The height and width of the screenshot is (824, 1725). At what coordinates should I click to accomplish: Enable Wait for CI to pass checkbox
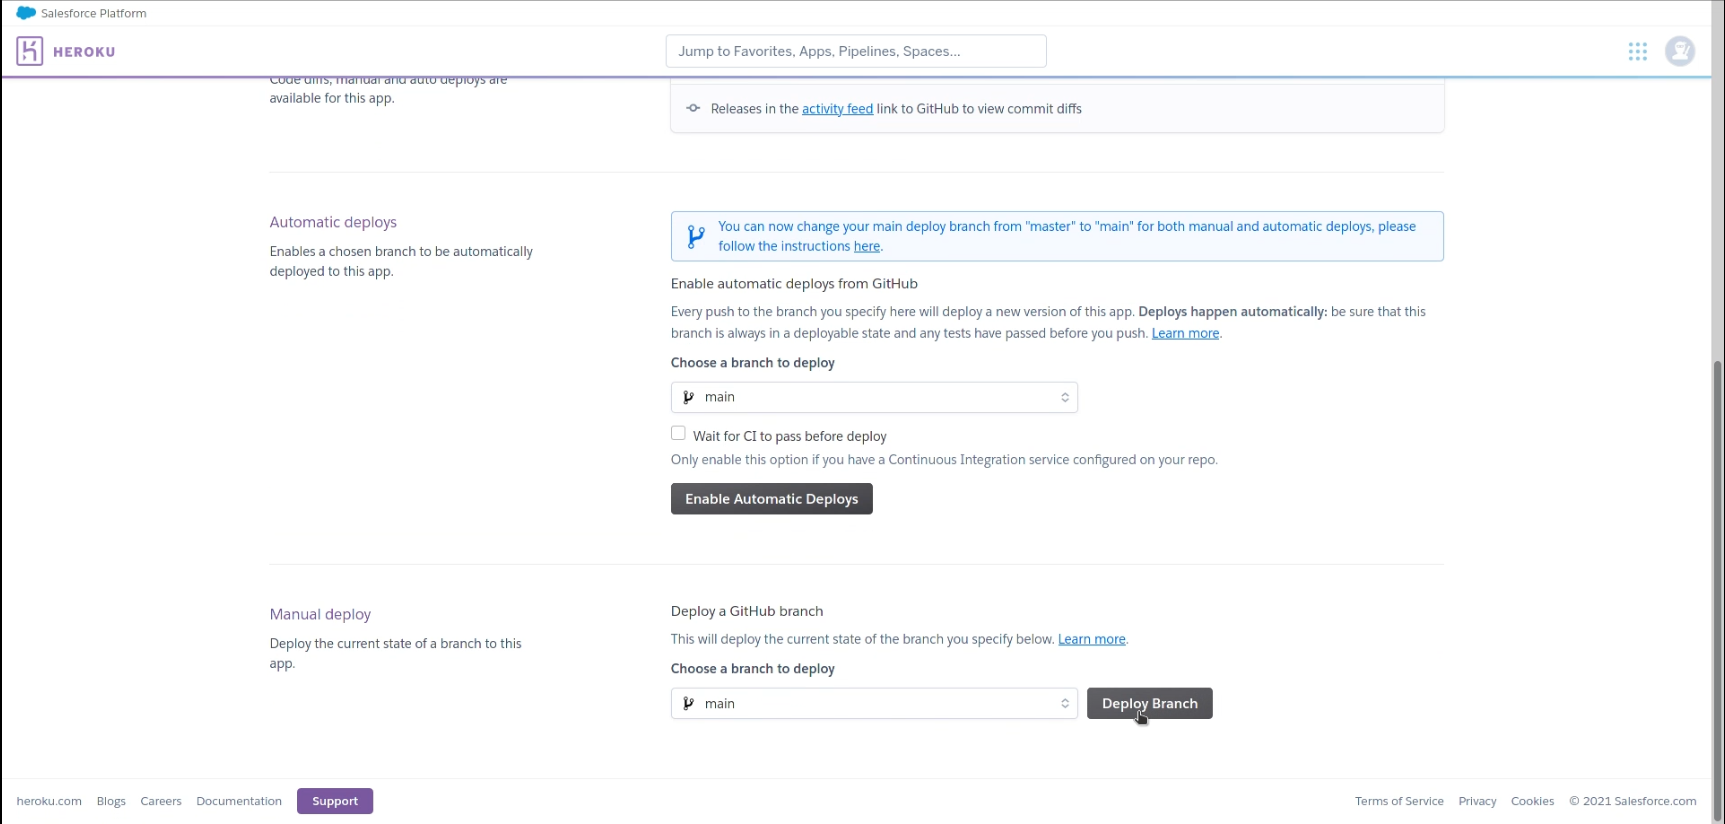[678, 434]
